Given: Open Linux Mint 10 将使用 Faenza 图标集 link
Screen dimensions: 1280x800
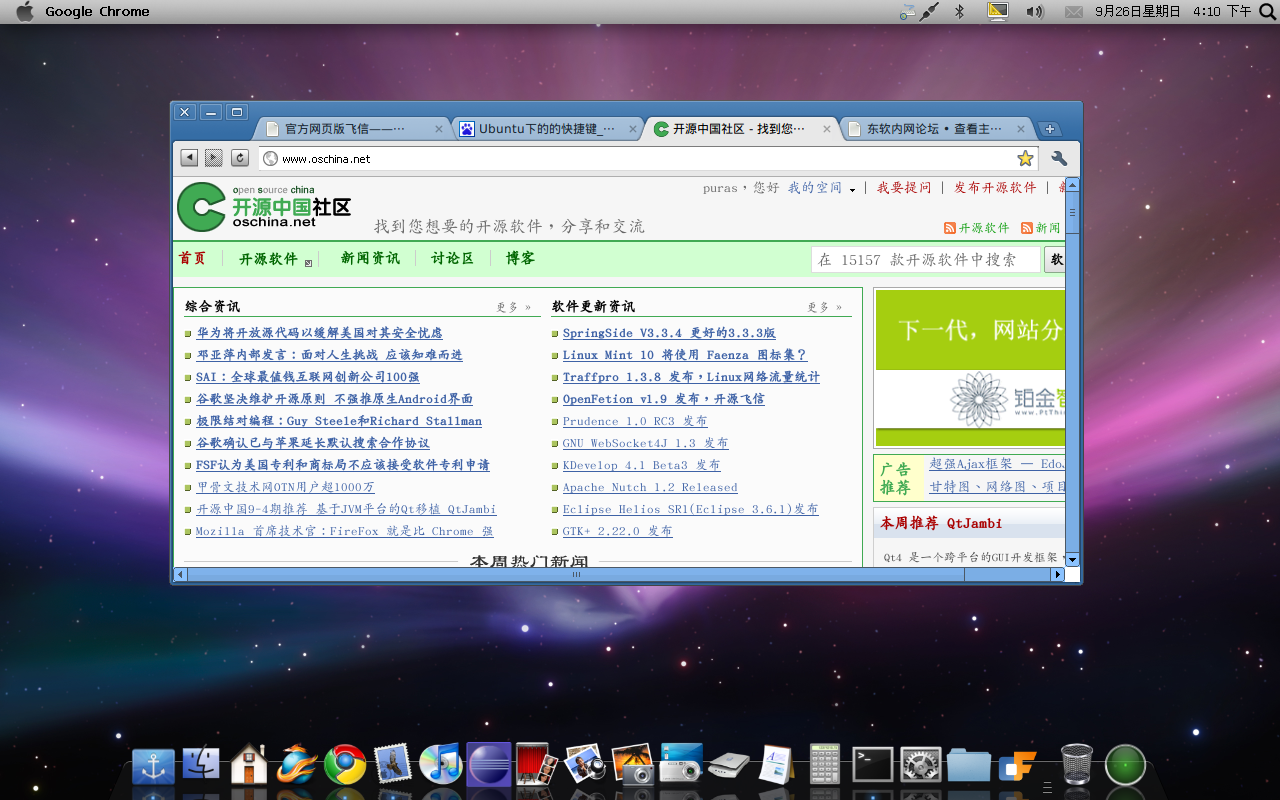Looking at the screenshot, I should (x=685, y=355).
